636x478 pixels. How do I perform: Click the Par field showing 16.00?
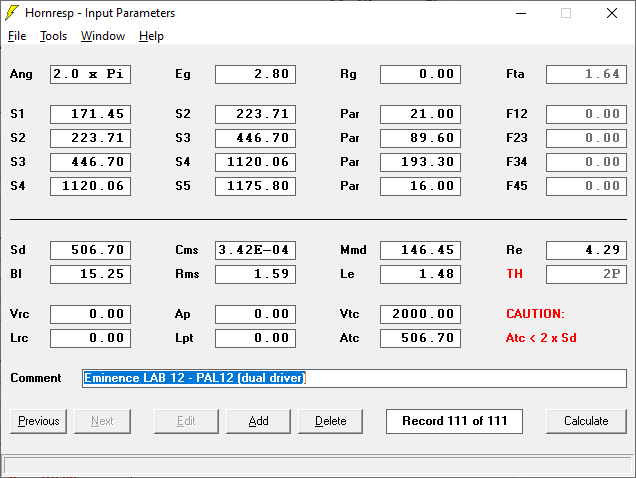(x=420, y=186)
